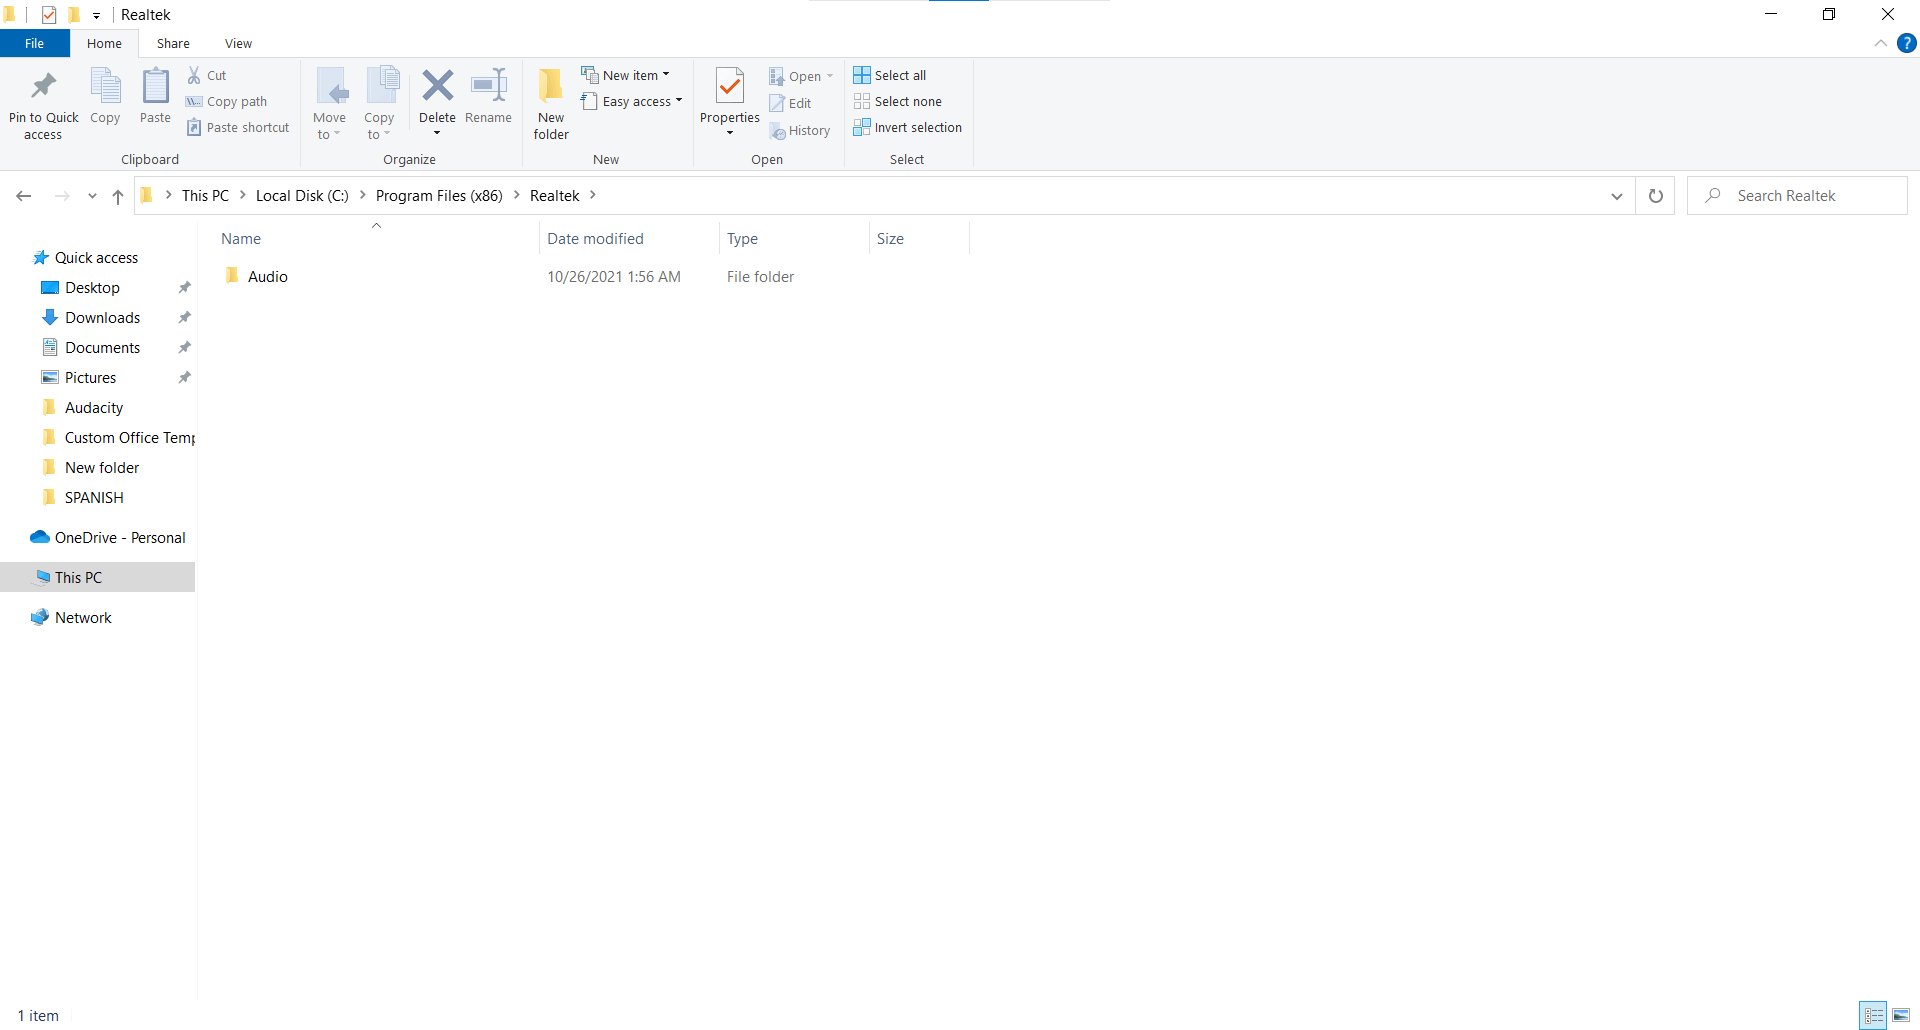The image size is (1920, 1030).
Task: Switch to the View tab
Action: pos(238,44)
